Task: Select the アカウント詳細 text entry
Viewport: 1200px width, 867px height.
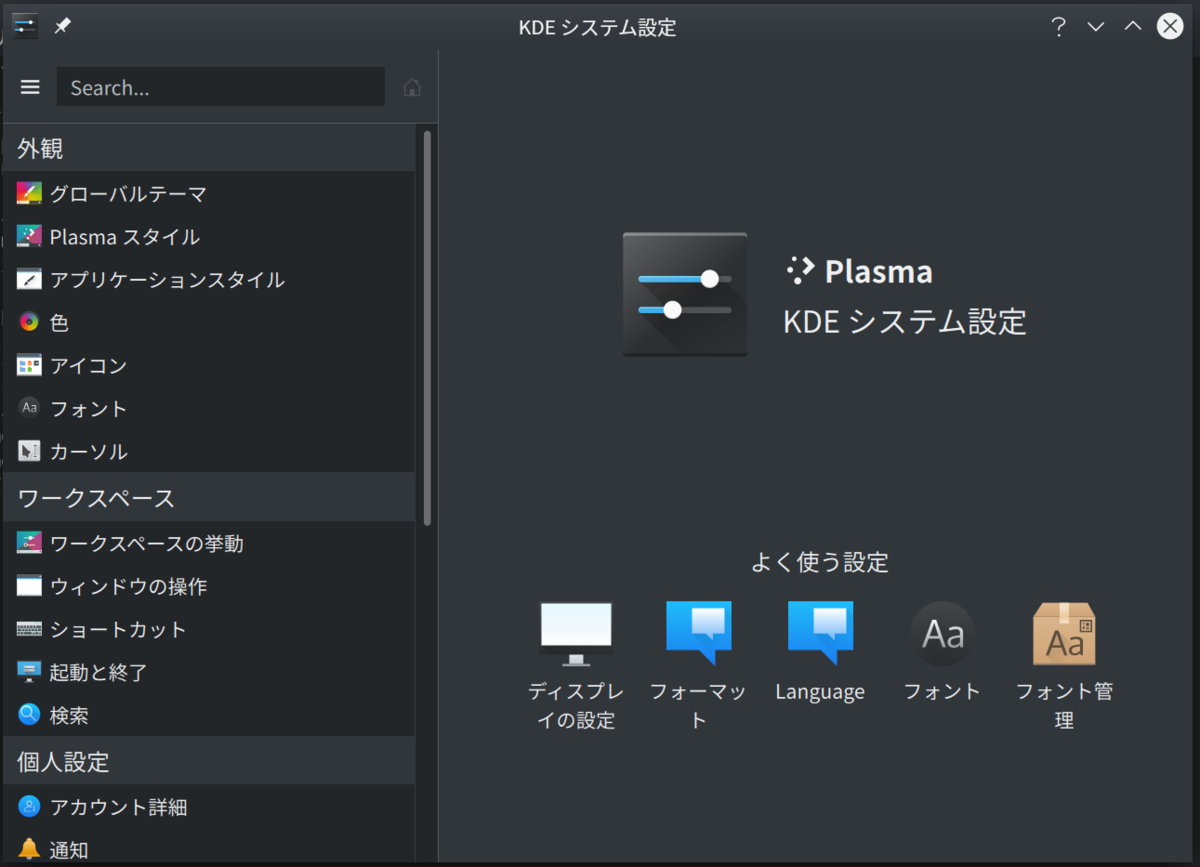Action: click(118, 807)
